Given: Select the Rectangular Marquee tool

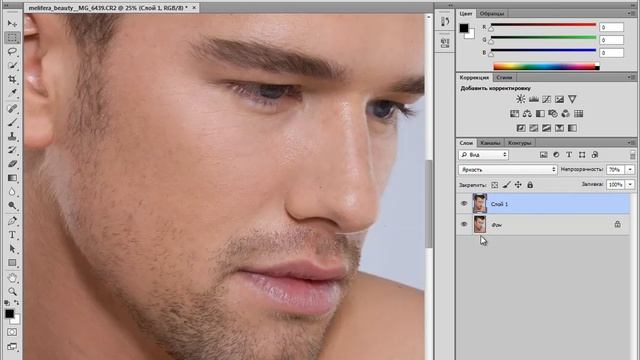Looking at the screenshot, I should (12, 38).
